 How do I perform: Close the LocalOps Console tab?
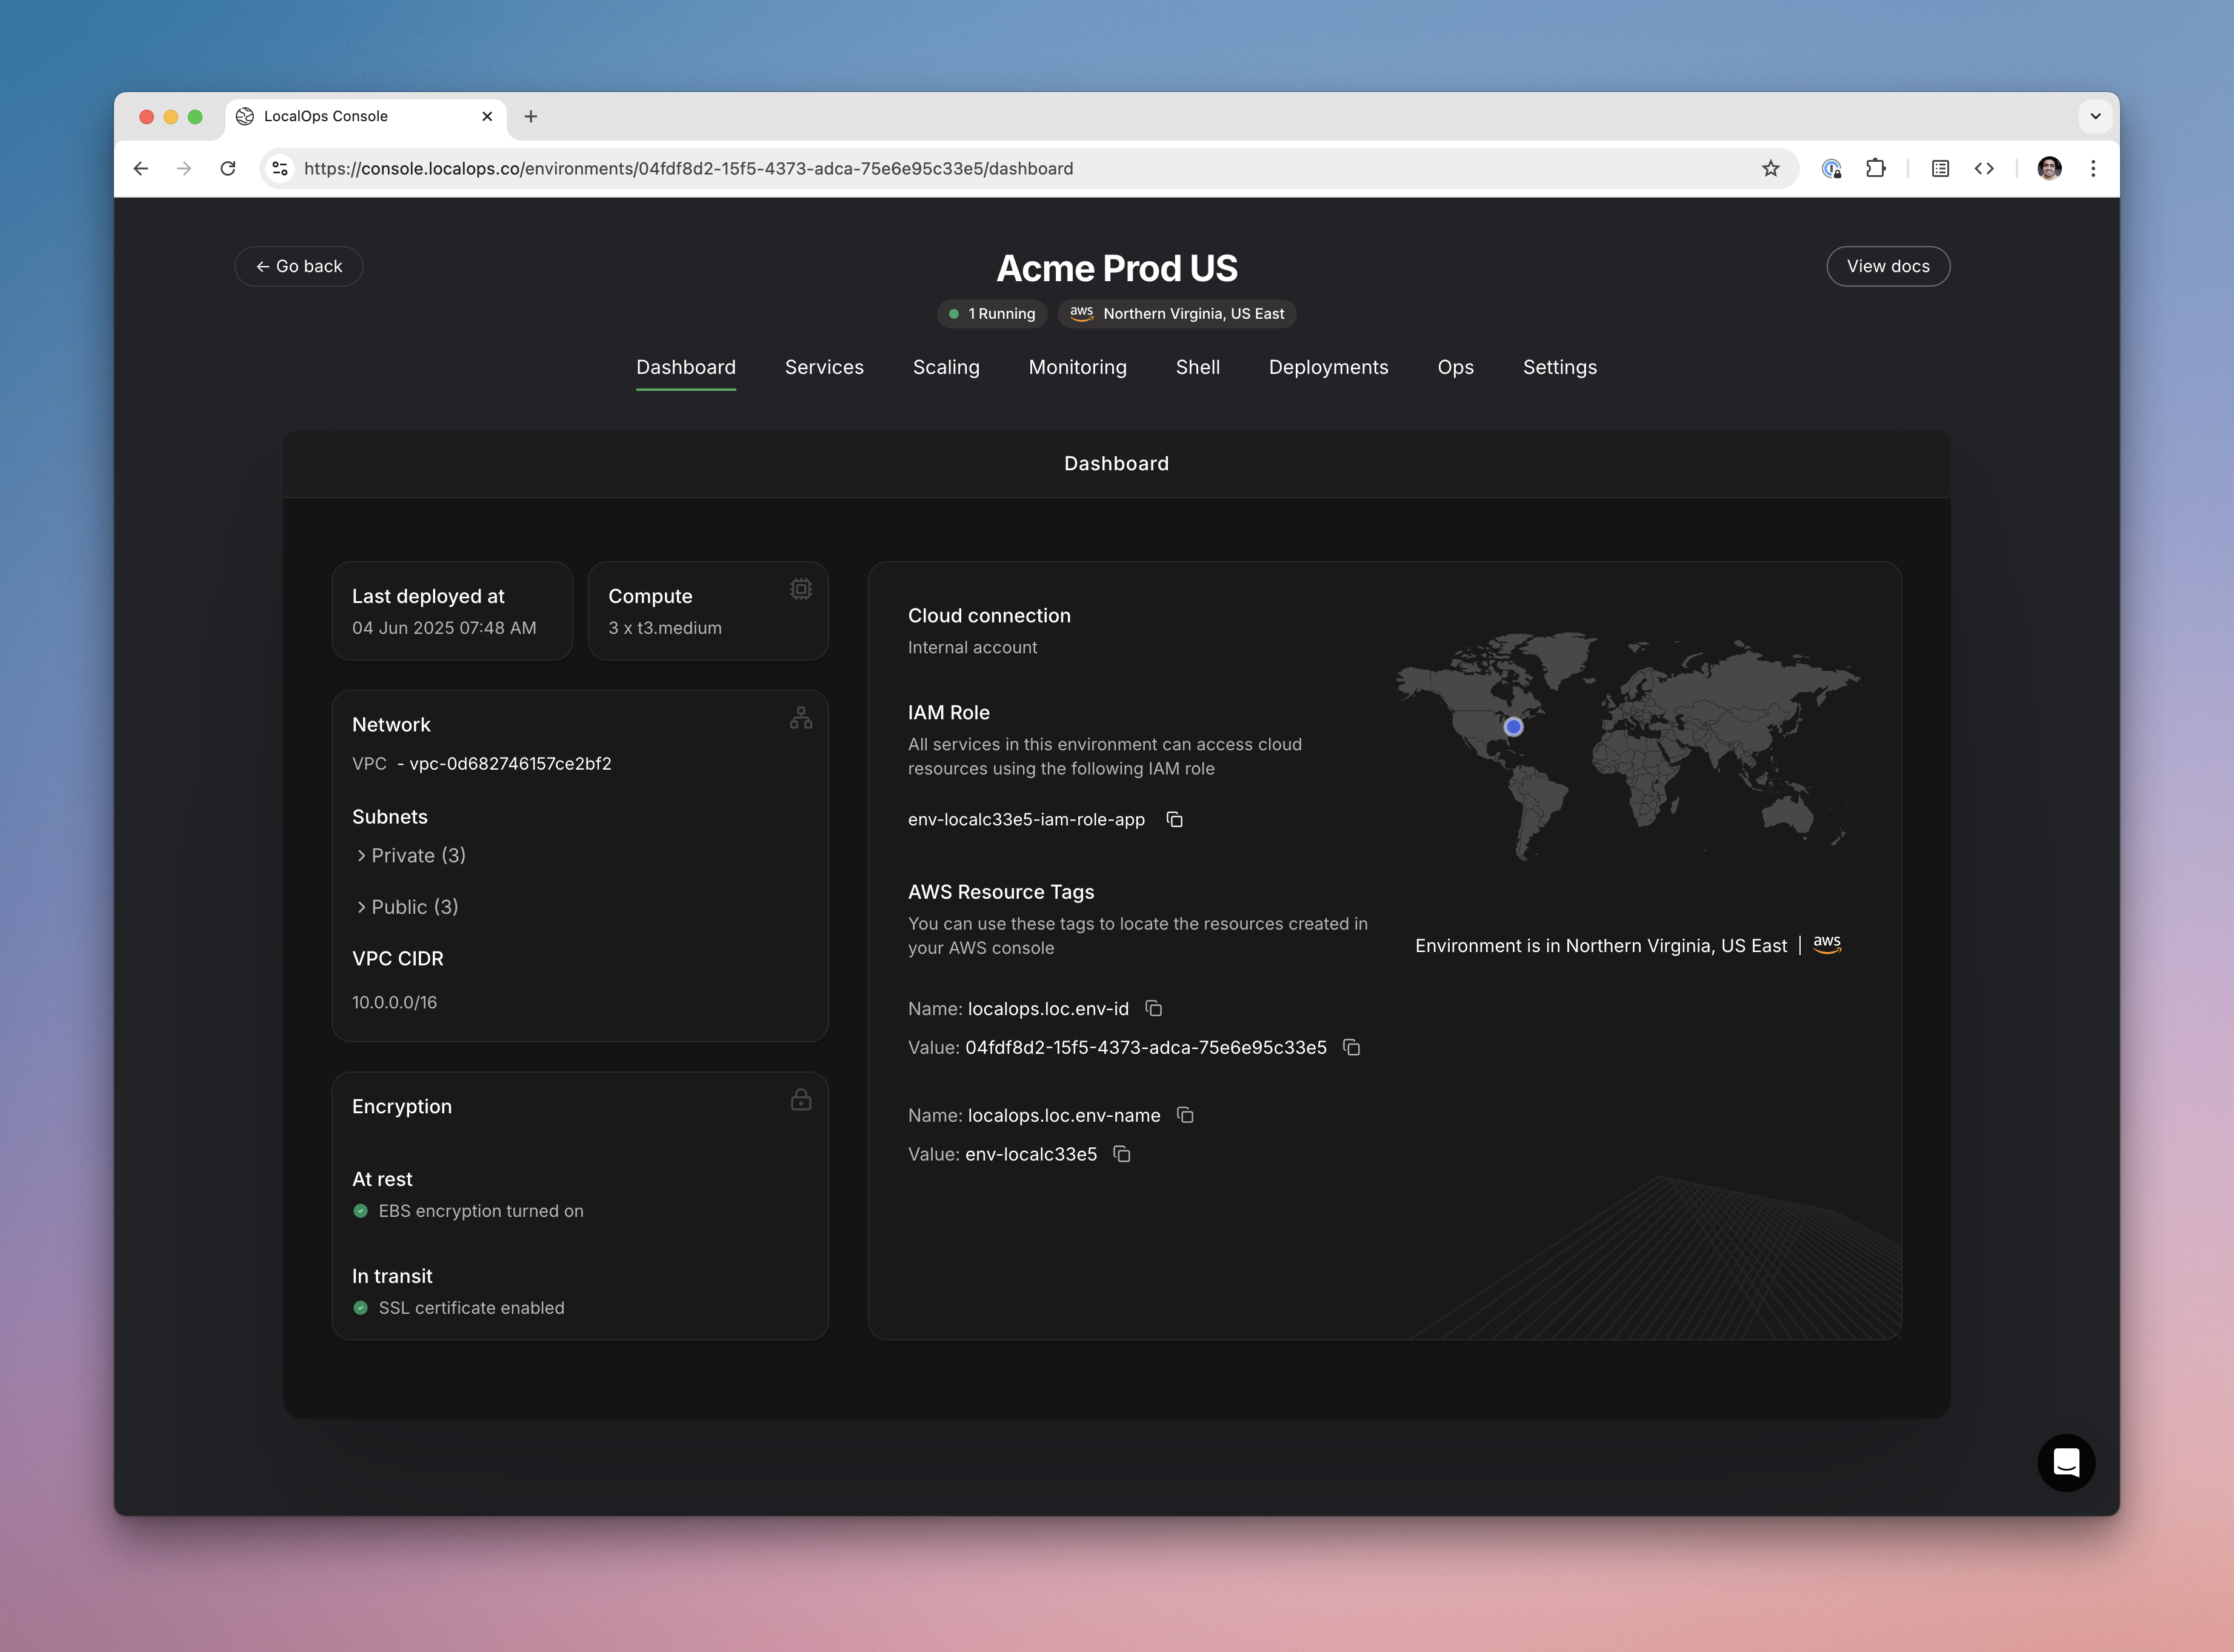487,116
